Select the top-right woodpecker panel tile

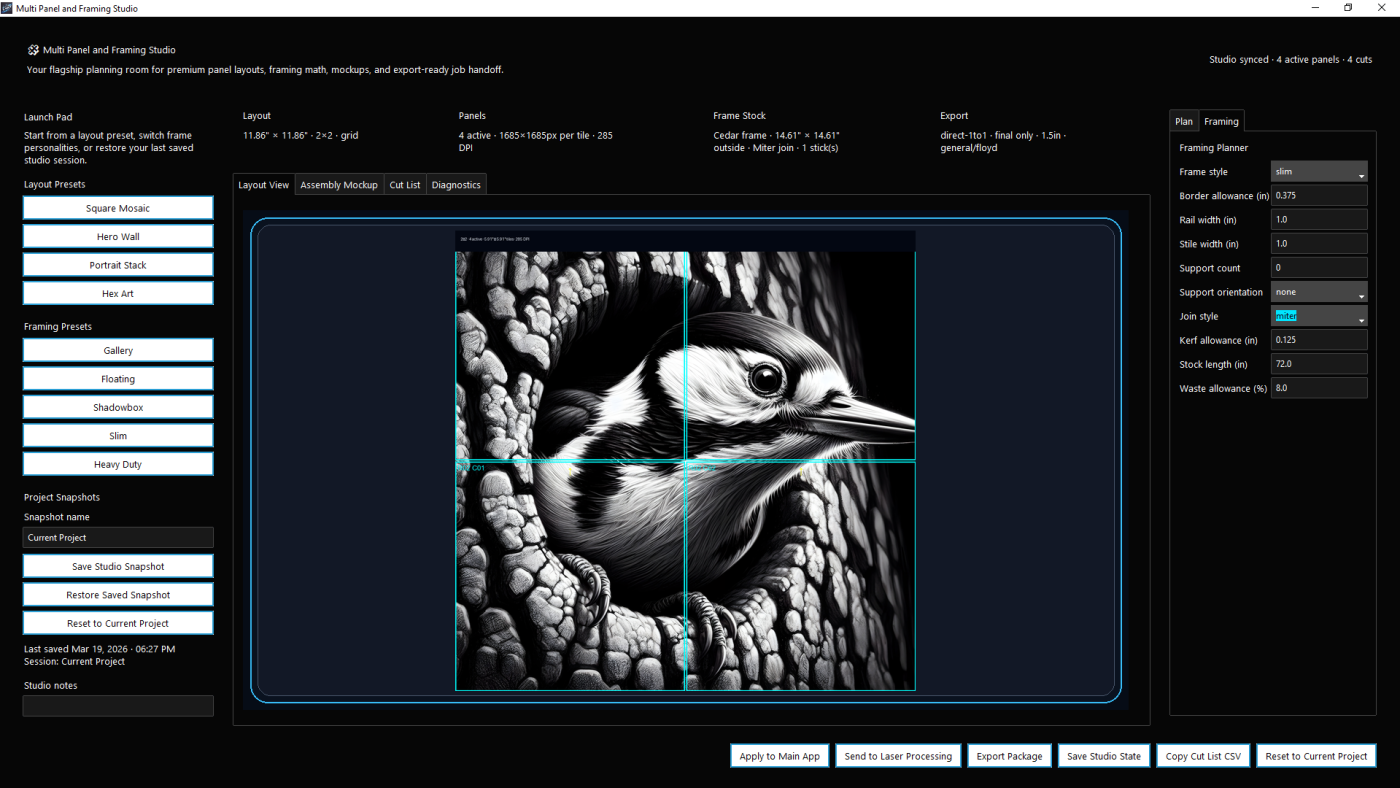(x=800, y=355)
